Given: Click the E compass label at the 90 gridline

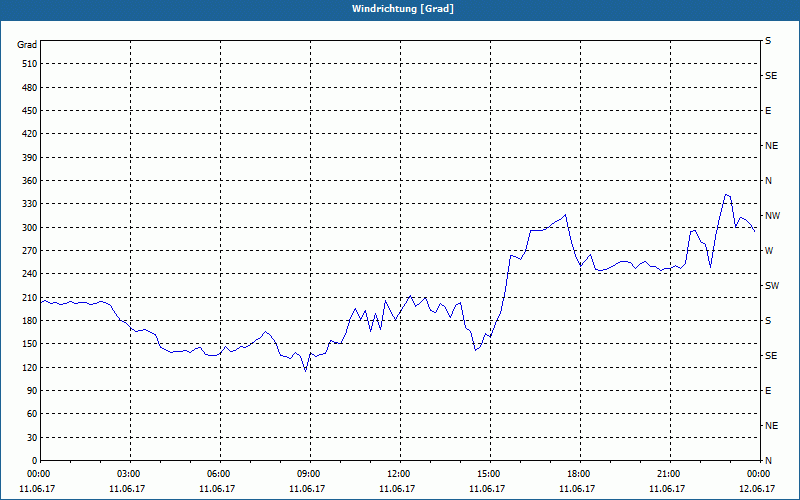Looking at the screenshot, I should (x=768, y=391).
